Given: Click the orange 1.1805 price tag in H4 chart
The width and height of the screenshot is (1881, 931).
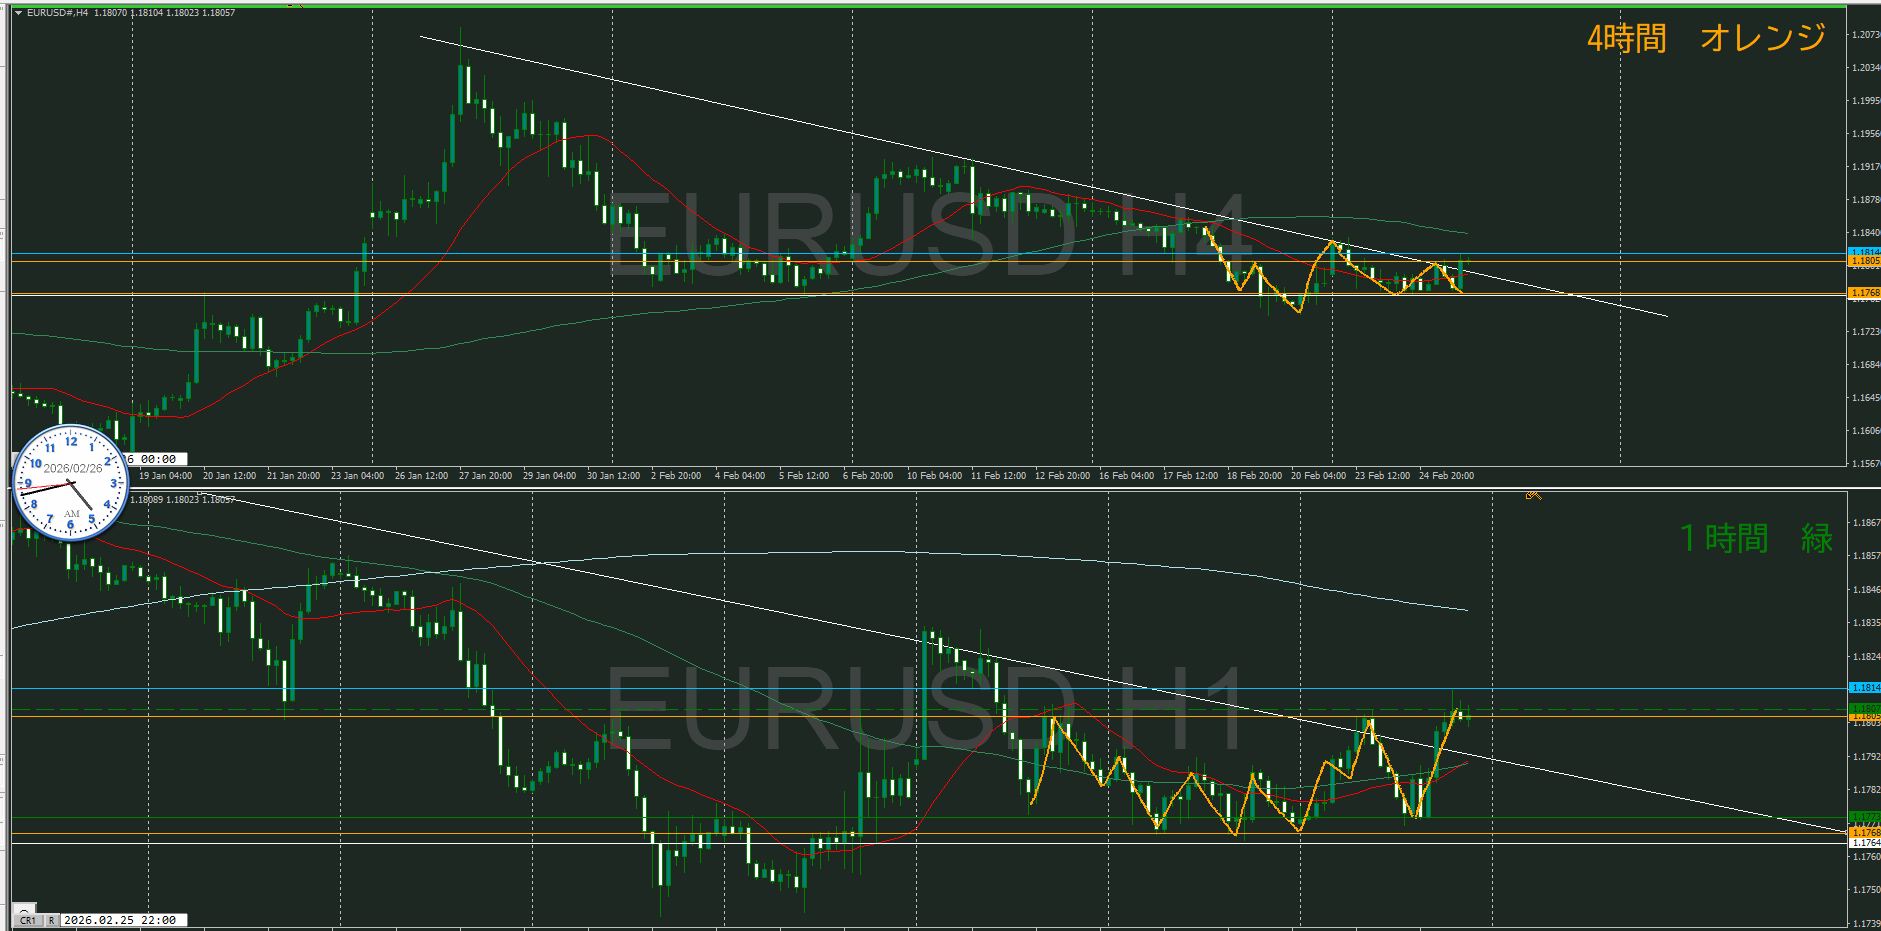Looking at the screenshot, I should point(1864,261).
